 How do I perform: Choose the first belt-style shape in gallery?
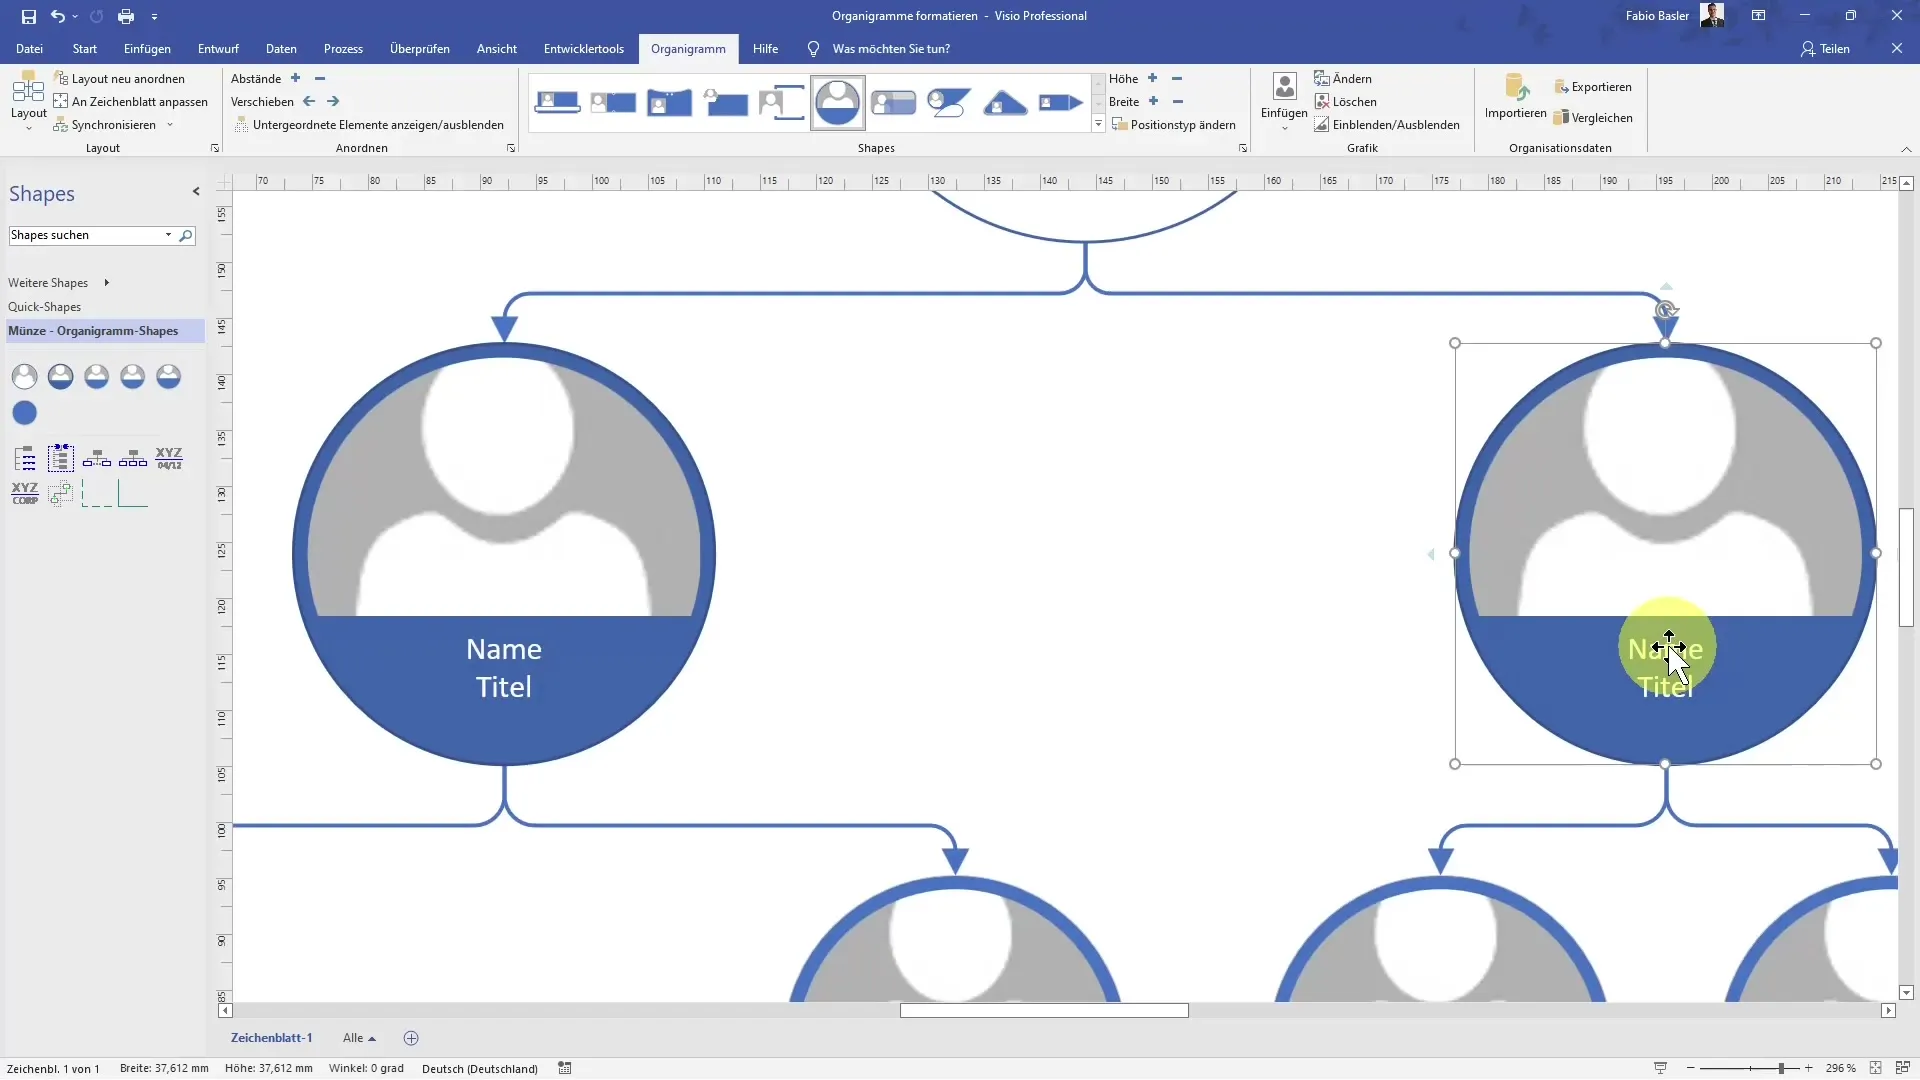[557, 102]
